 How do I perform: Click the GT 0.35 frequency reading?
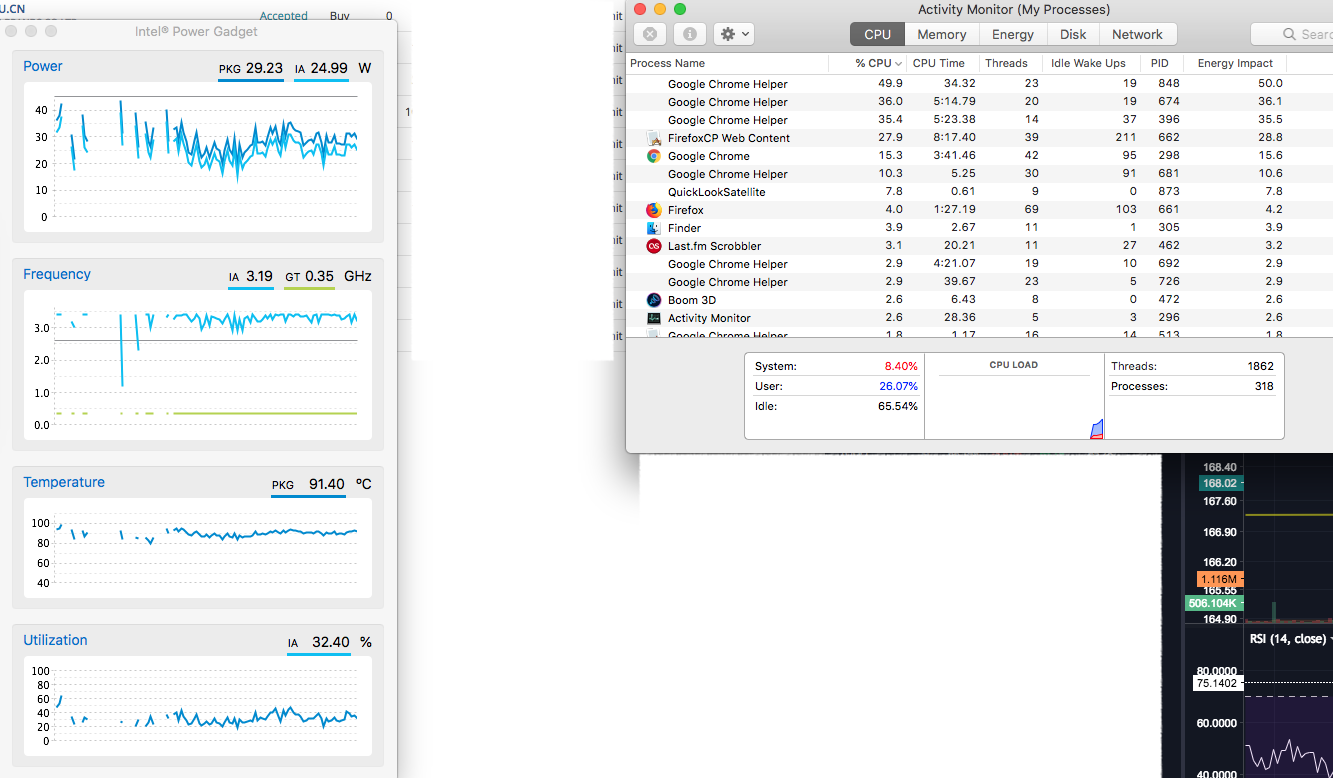(x=309, y=277)
